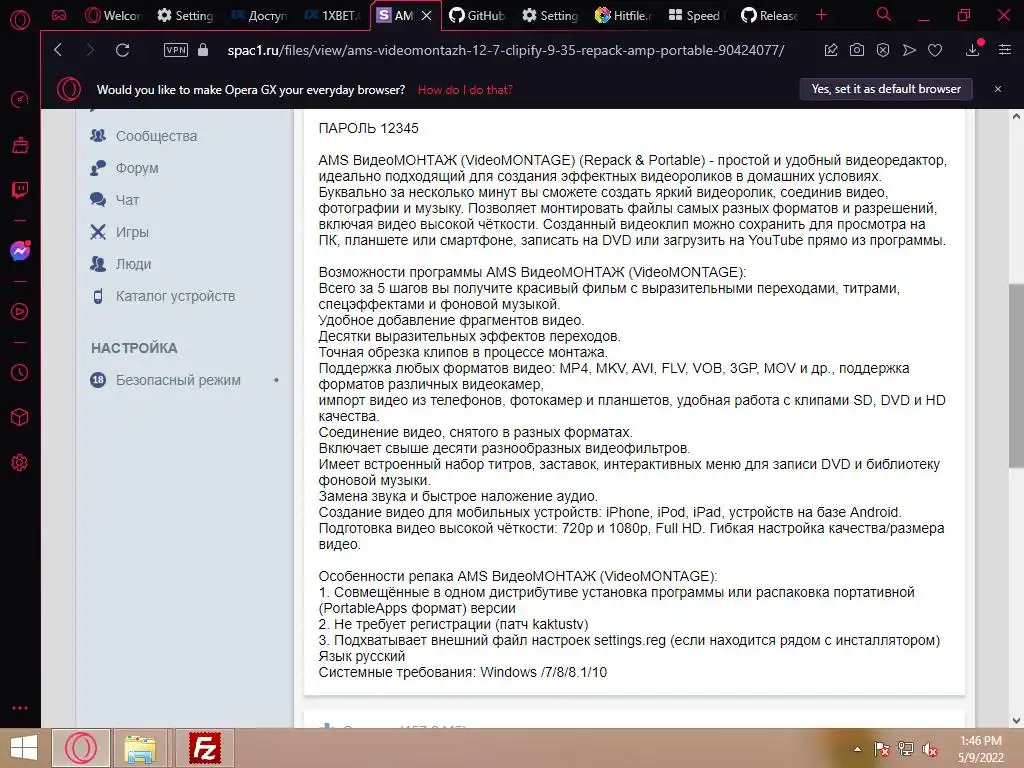Click scrollbar up arrow

click(x=1016, y=117)
